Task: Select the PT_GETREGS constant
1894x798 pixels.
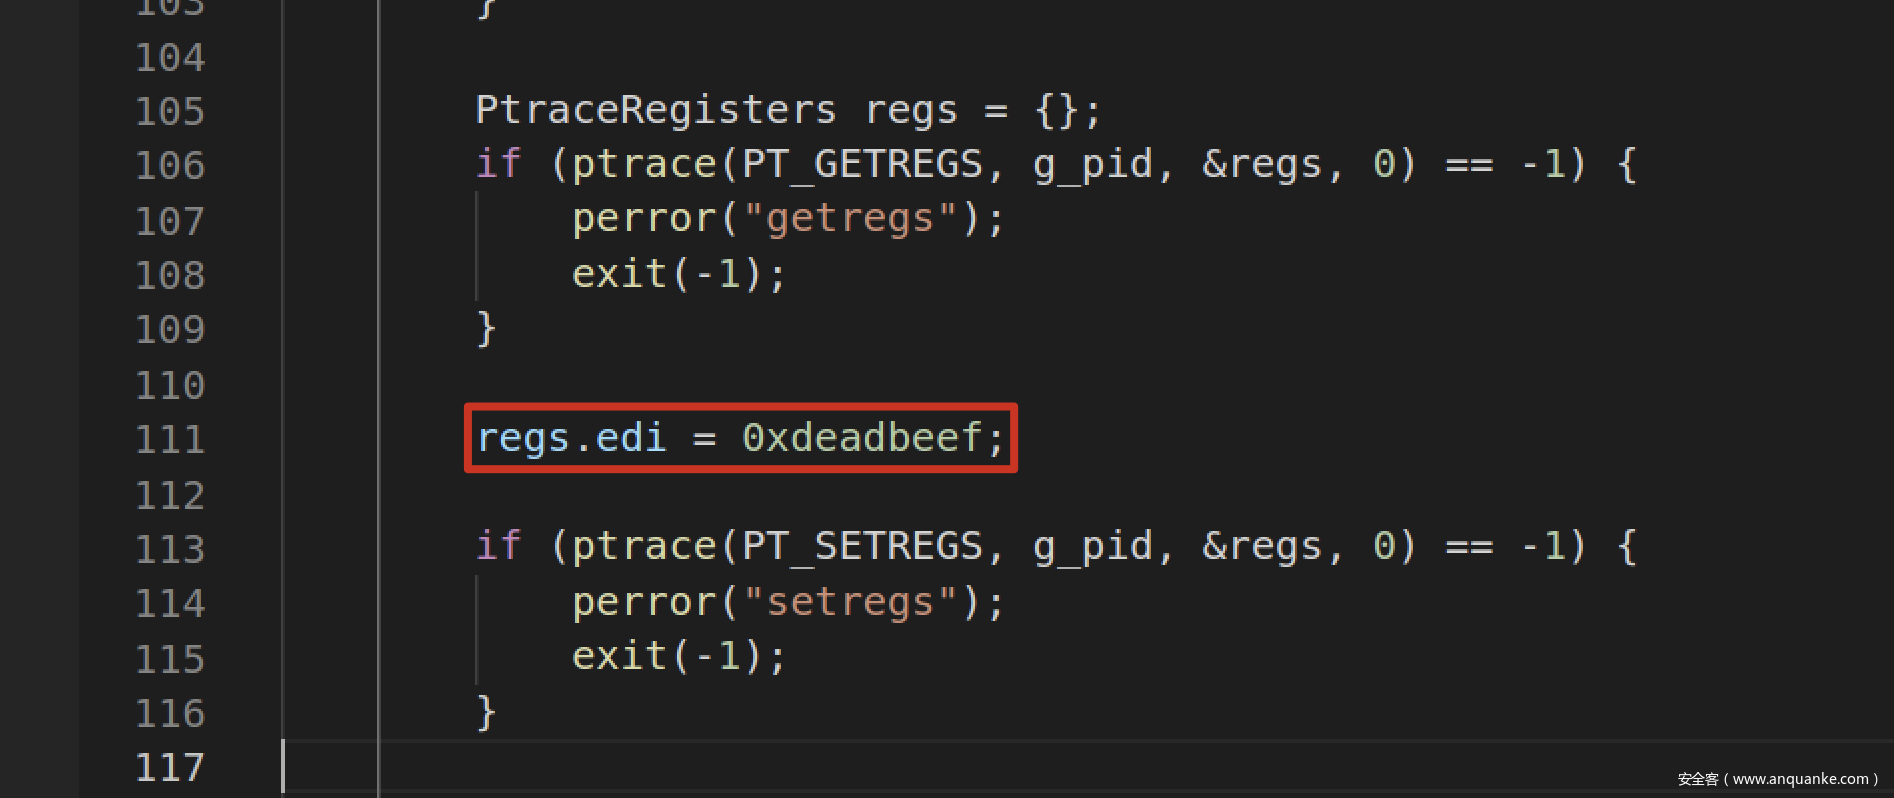Action: [x=862, y=164]
